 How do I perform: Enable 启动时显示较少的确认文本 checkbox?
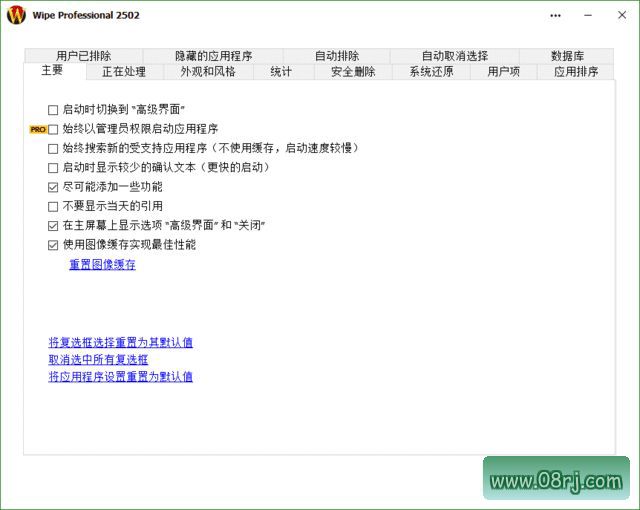point(53,168)
